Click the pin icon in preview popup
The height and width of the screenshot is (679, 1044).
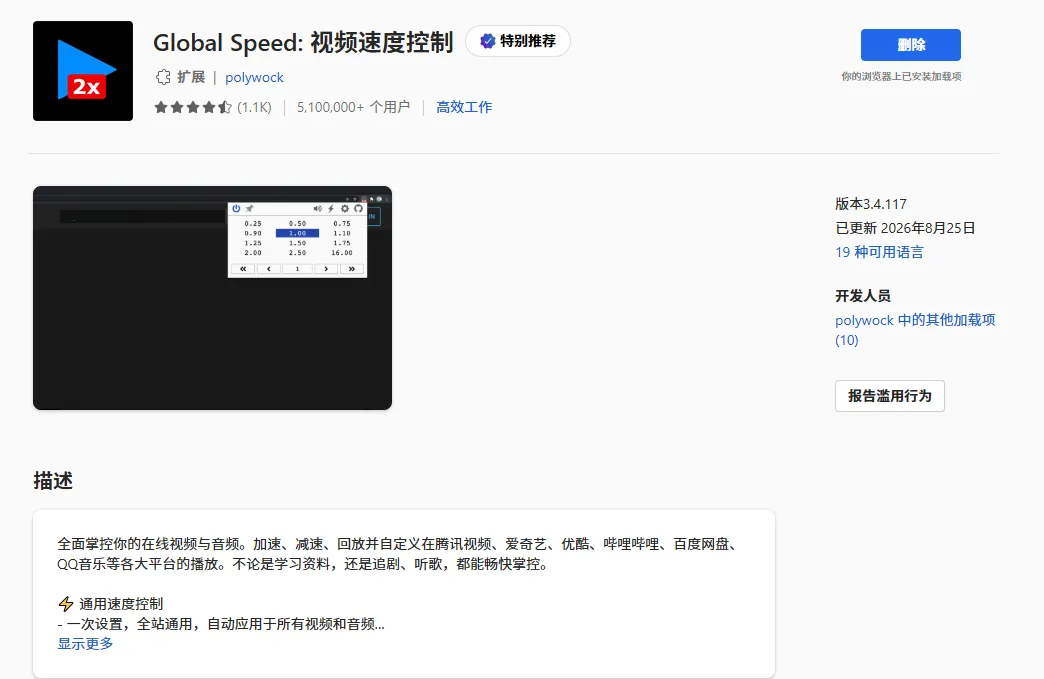(x=250, y=208)
